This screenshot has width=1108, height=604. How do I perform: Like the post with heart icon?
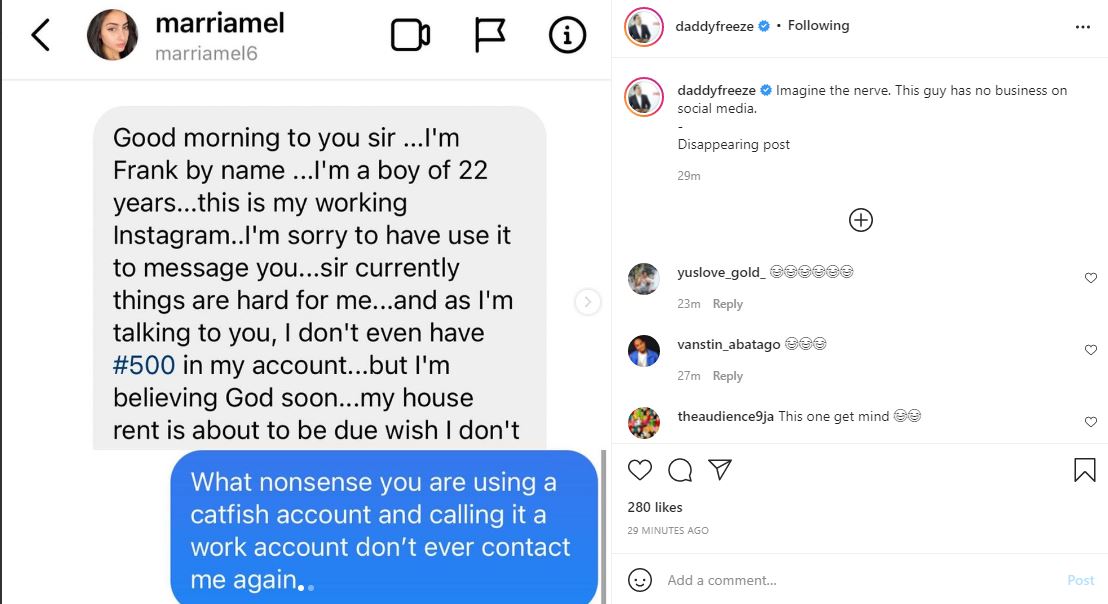tap(640, 470)
